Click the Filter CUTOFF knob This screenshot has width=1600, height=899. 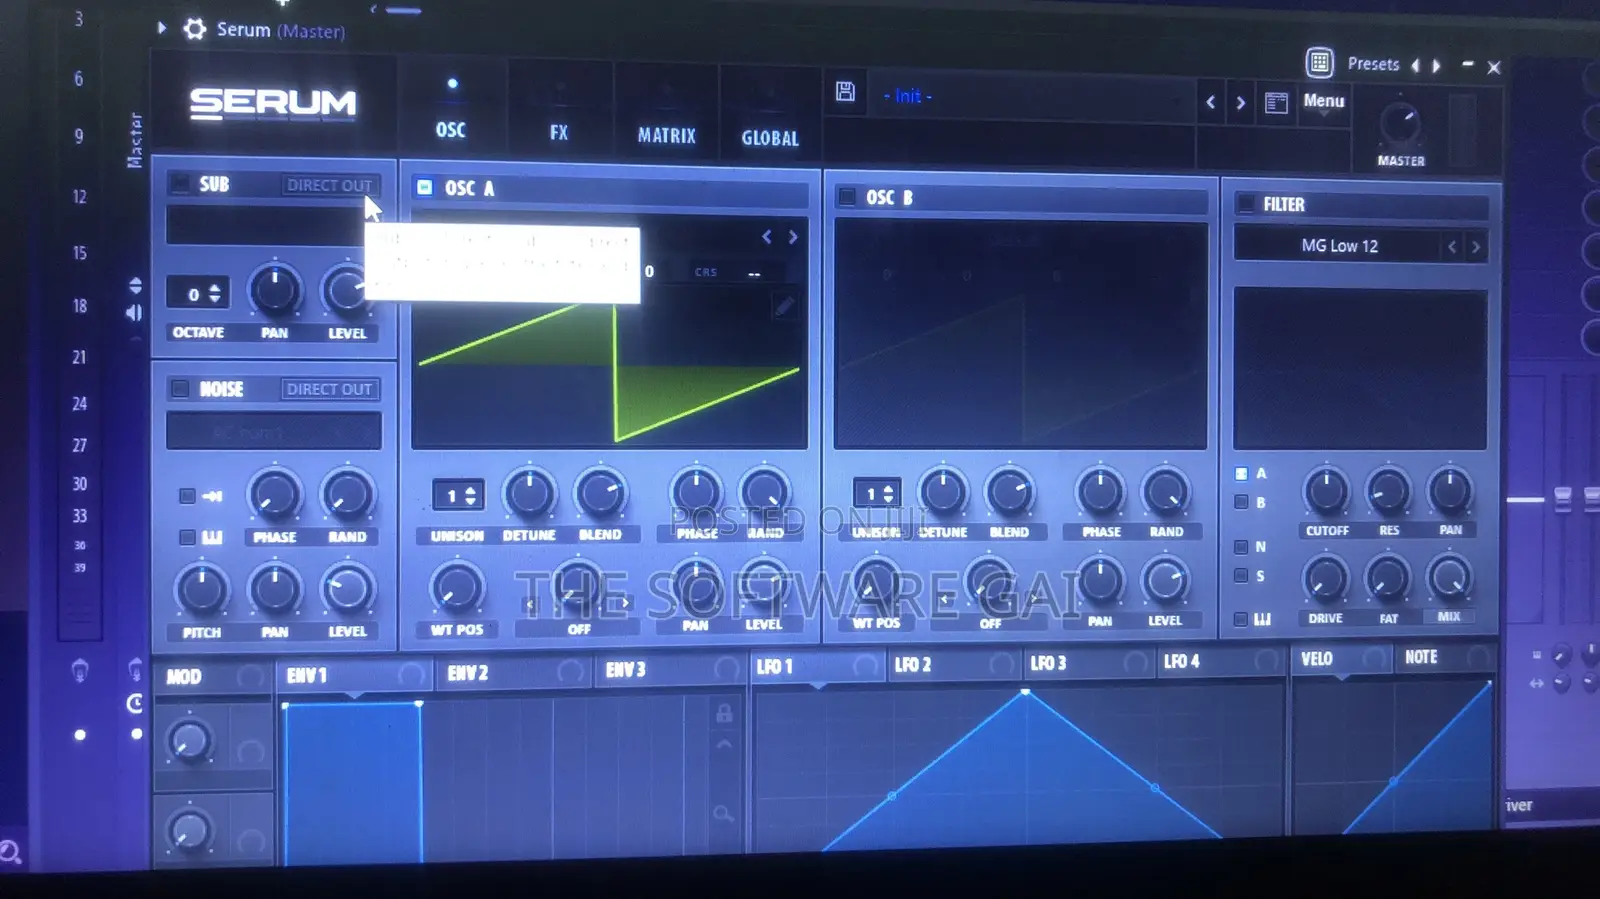(x=1326, y=491)
